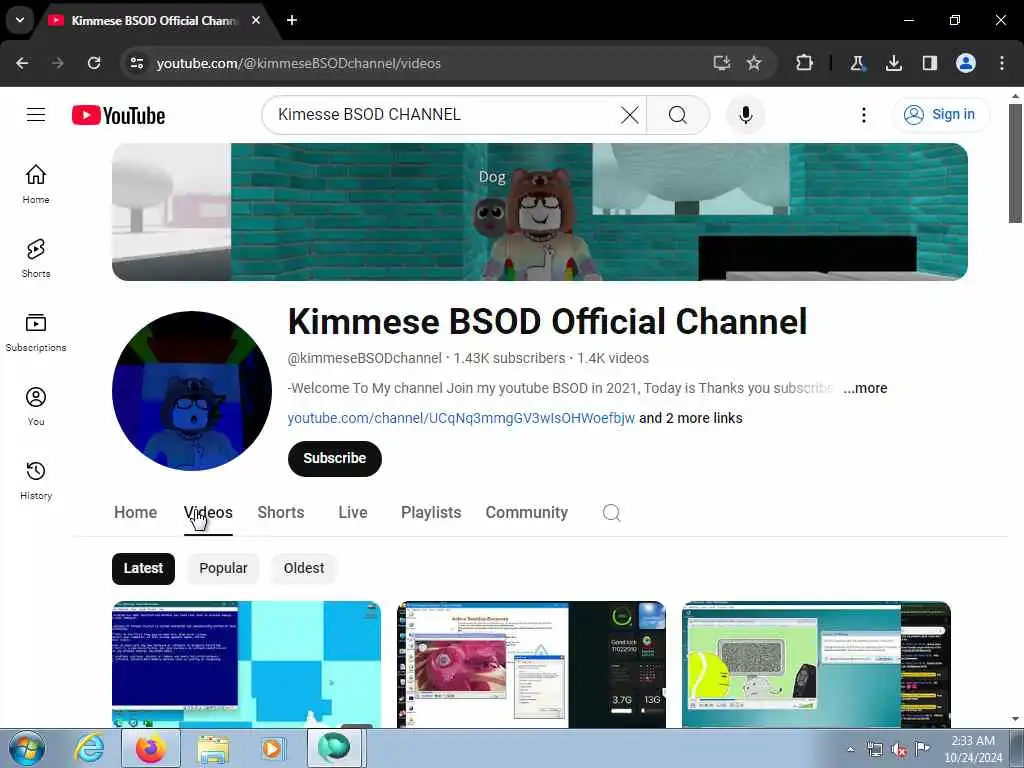Open Windows Explorer folder on taskbar
The width and height of the screenshot is (1024, 768).
(213, 750)
